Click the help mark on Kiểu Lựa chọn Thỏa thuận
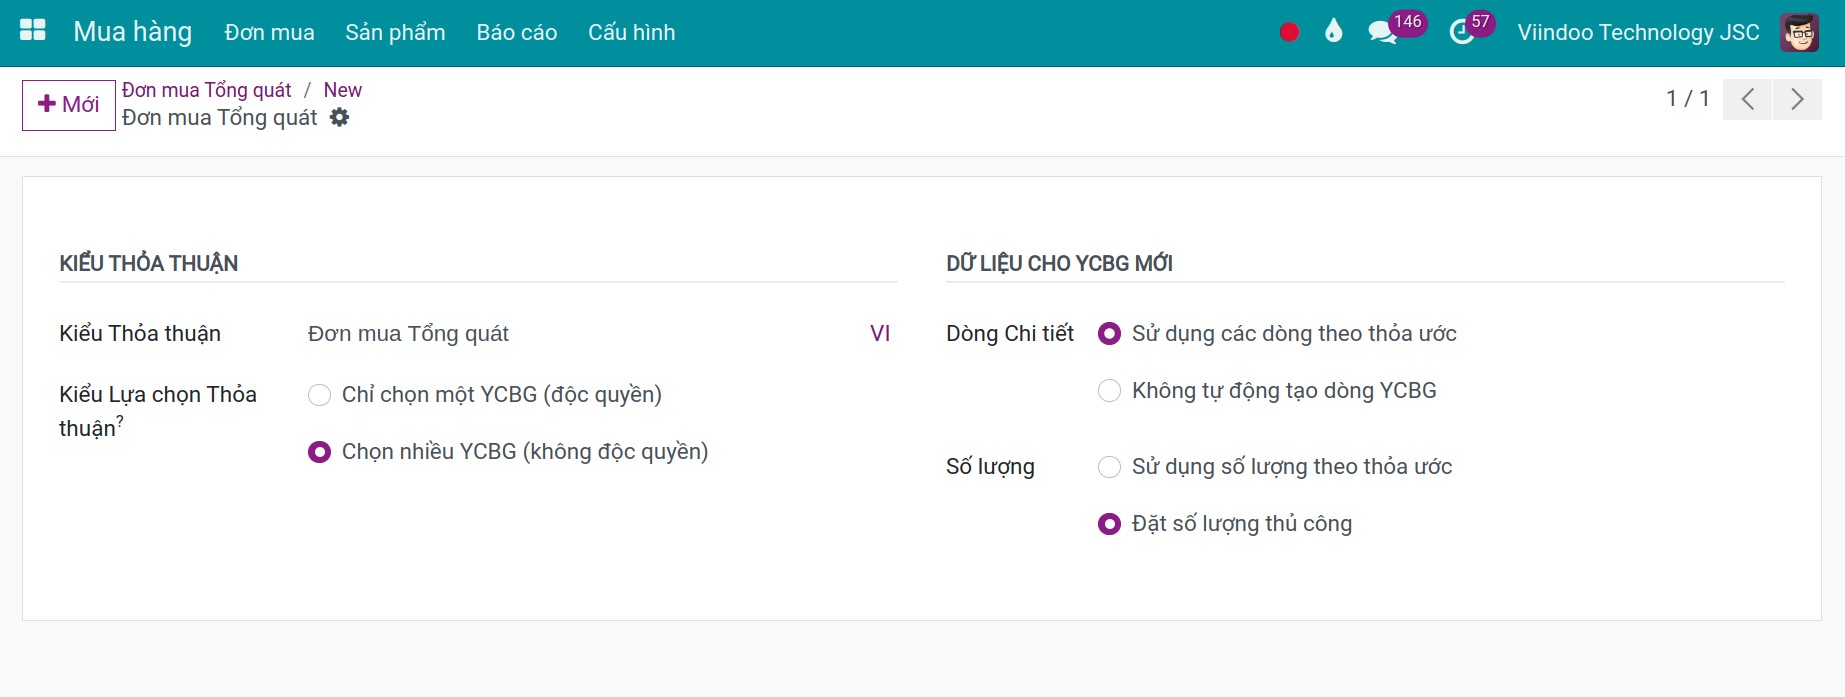Viewport: 1845px width, 697px height. point(120,421)
